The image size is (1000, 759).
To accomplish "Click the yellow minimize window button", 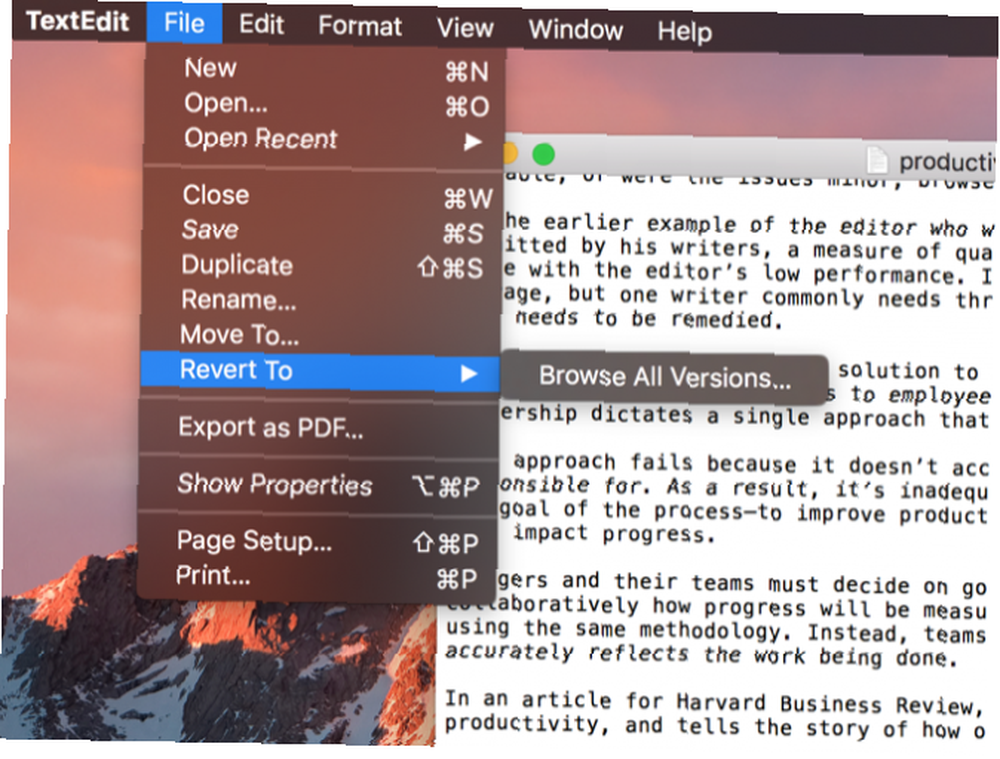I will click(509, 153).
